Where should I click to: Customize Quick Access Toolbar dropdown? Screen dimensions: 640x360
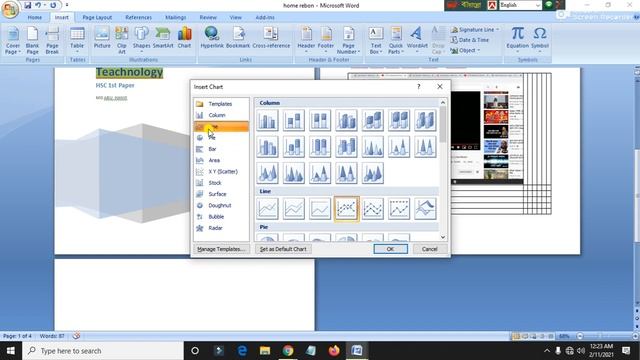pos(67,5)
